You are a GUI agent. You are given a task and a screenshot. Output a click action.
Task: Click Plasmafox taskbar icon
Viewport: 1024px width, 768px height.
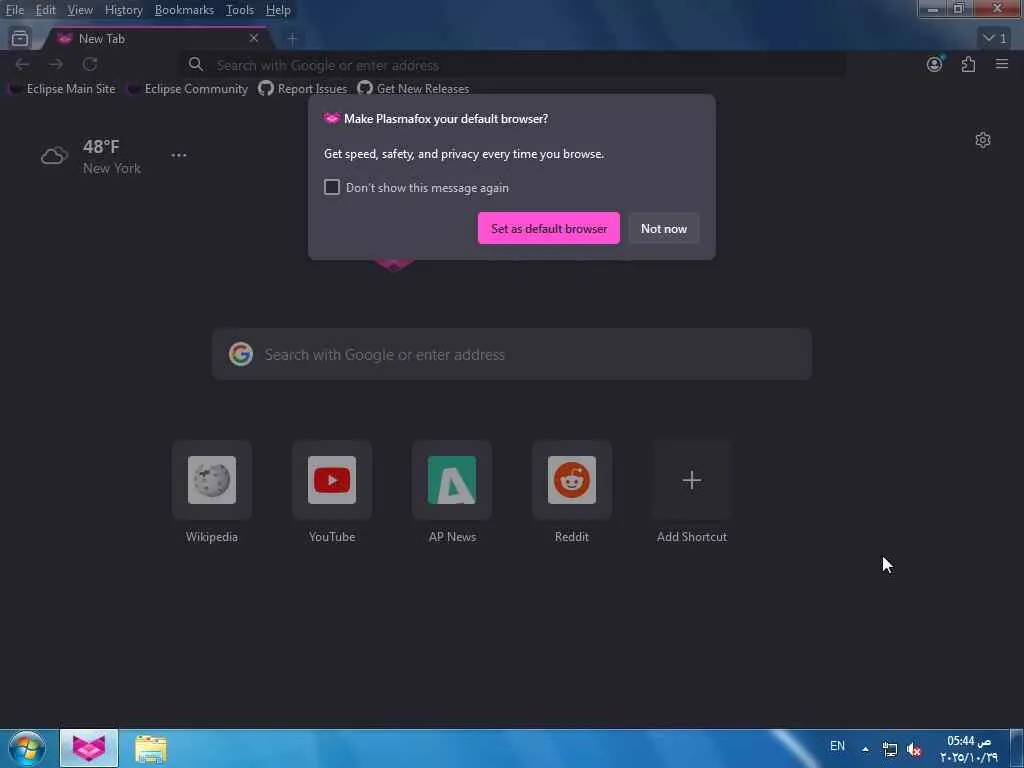[x=89, y=748]
